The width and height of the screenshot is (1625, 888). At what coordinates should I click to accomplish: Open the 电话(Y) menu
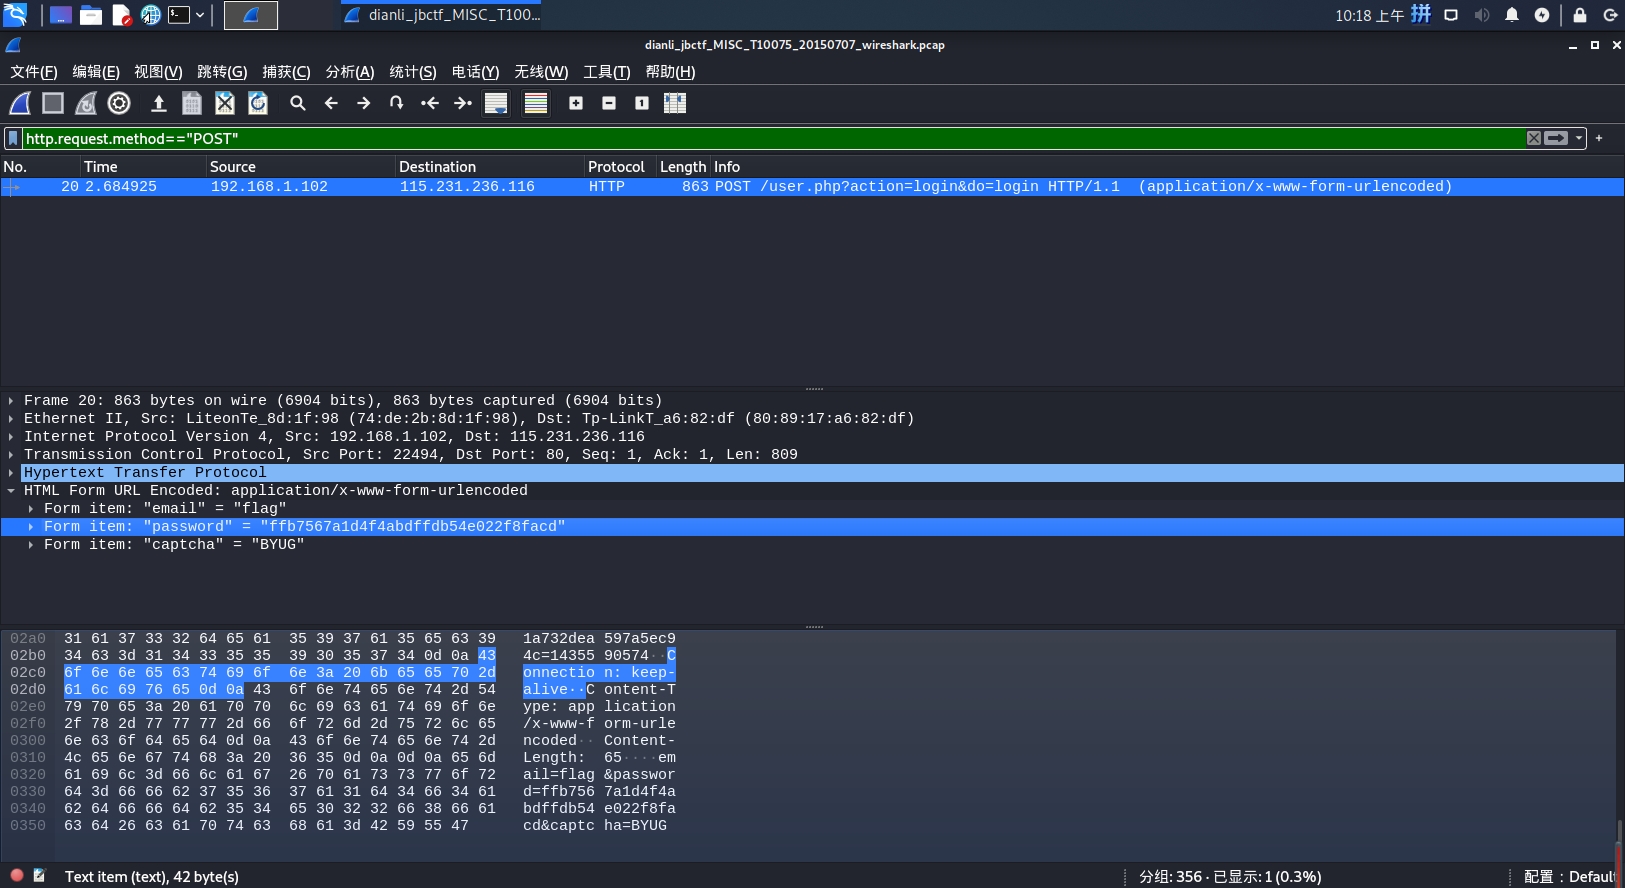(x=475, y=72)
